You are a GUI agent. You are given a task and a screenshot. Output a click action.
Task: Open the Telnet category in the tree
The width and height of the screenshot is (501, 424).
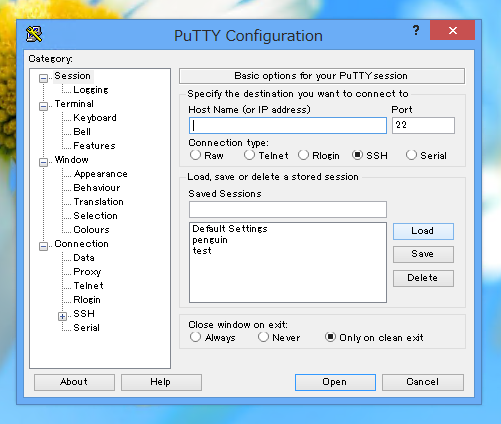pos(88,286)
